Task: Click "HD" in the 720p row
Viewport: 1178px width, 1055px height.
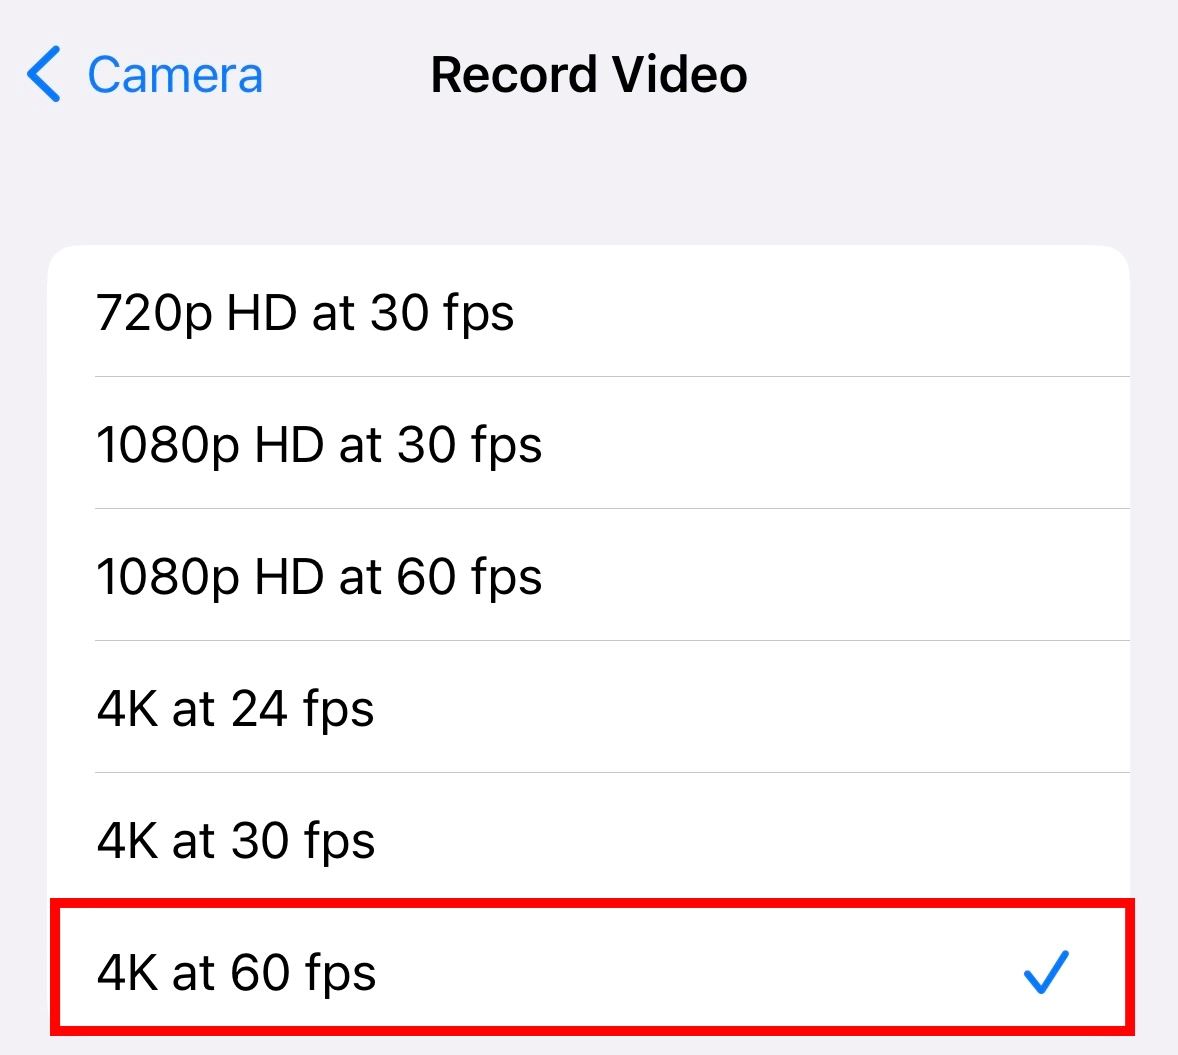Action: tap(262, 313)
